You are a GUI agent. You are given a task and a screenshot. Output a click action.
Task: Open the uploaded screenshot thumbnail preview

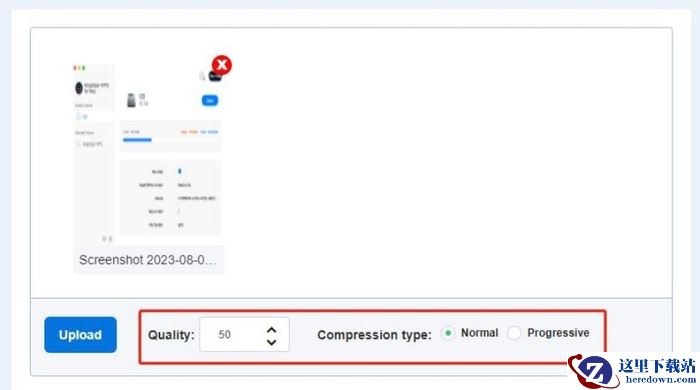coord(148,153)
